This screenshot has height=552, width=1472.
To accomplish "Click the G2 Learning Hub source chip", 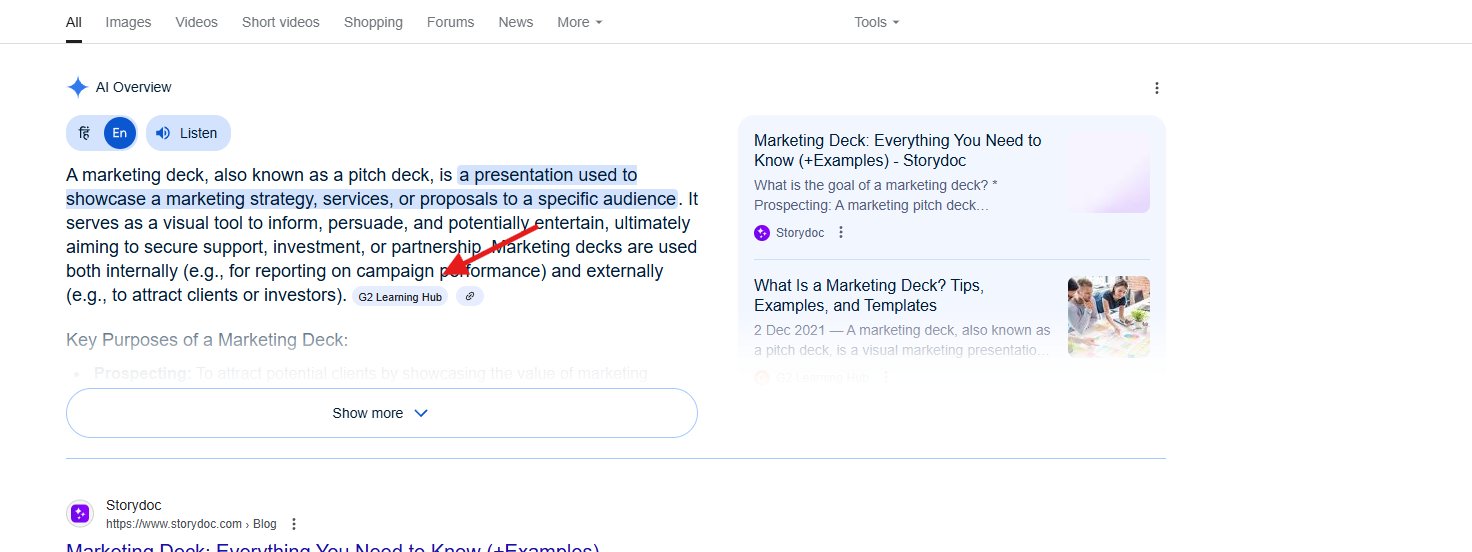I will tap(400, 296).
